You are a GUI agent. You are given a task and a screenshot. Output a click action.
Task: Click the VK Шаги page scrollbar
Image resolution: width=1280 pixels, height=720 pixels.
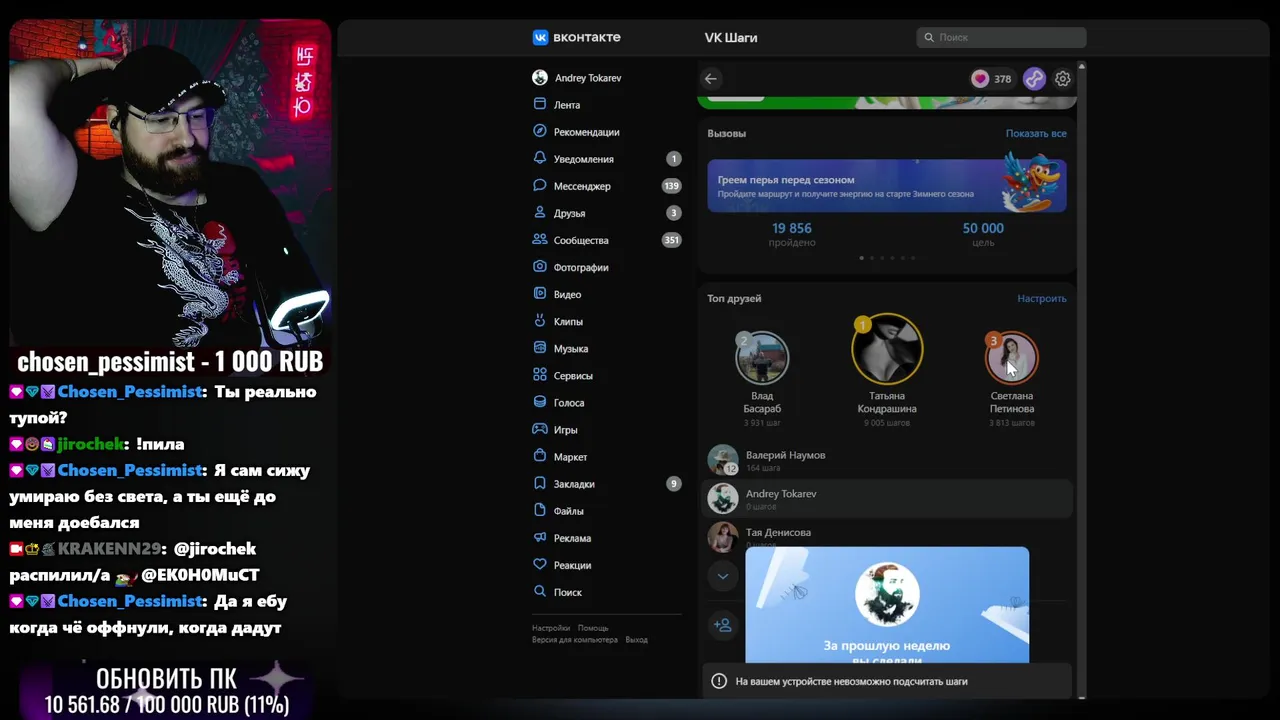(1081, 380)
